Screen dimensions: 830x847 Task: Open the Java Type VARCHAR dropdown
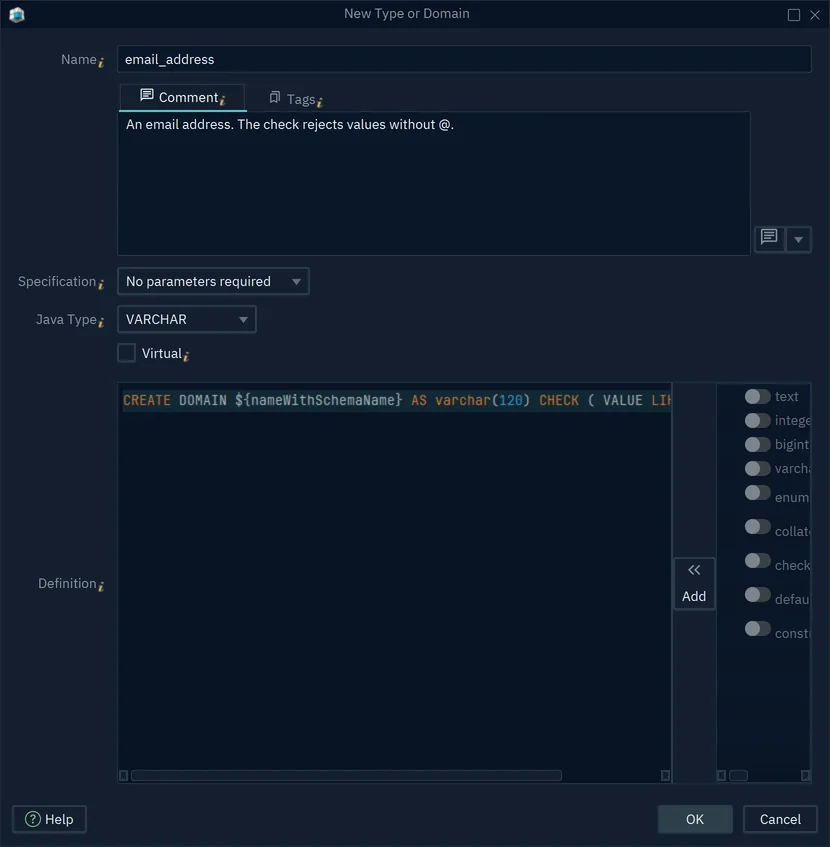click(x=187, y=319)
